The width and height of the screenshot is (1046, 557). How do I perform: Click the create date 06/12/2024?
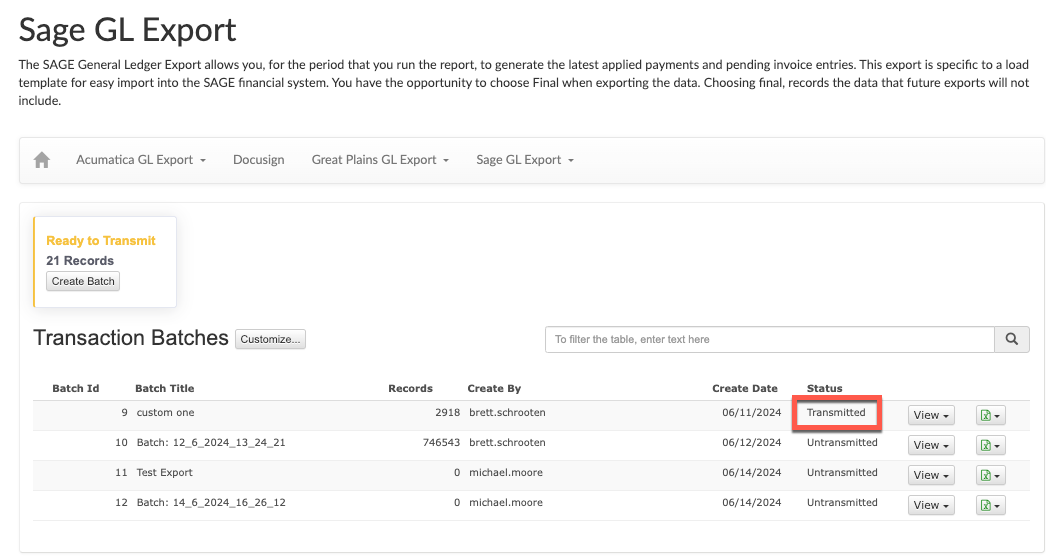coord(751,443)
